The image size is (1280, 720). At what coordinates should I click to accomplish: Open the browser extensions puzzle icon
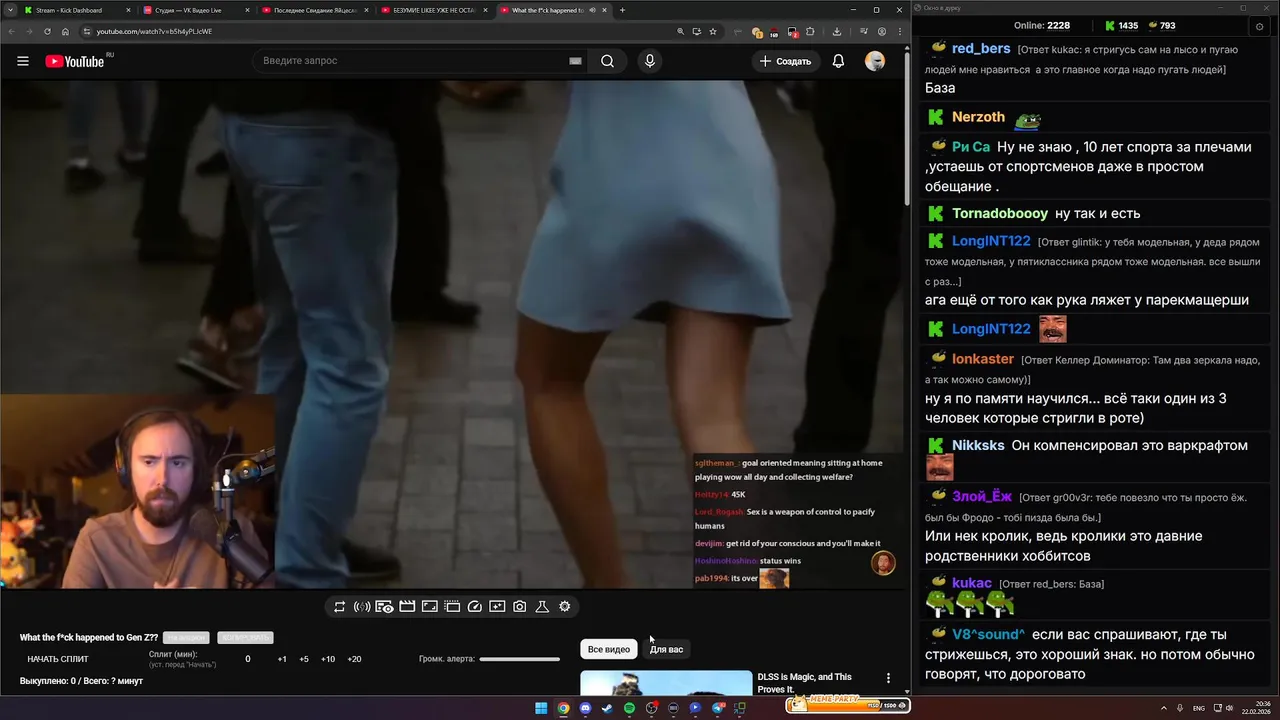810,31
